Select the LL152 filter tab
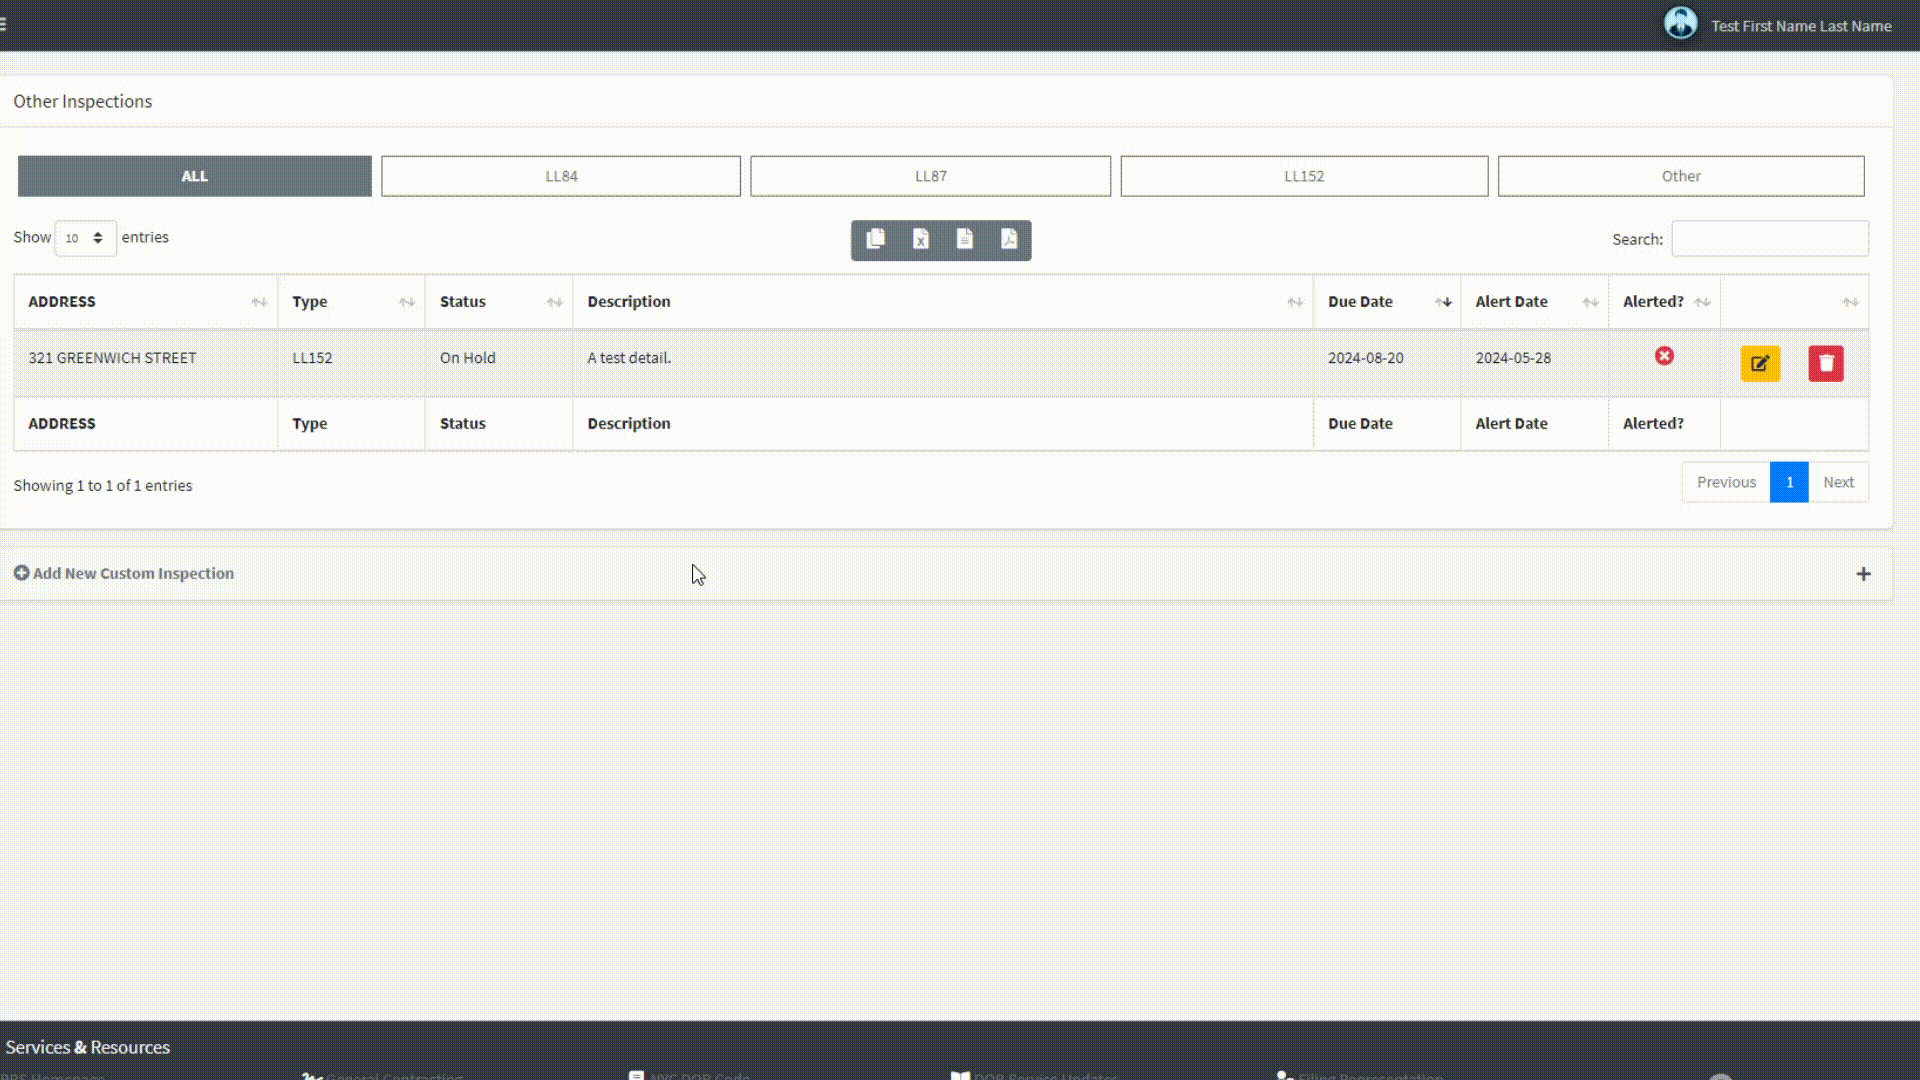Image resolution: width=1920 pixels, height=1080 pixels. pyautogui.click(x=1303, y=176)
